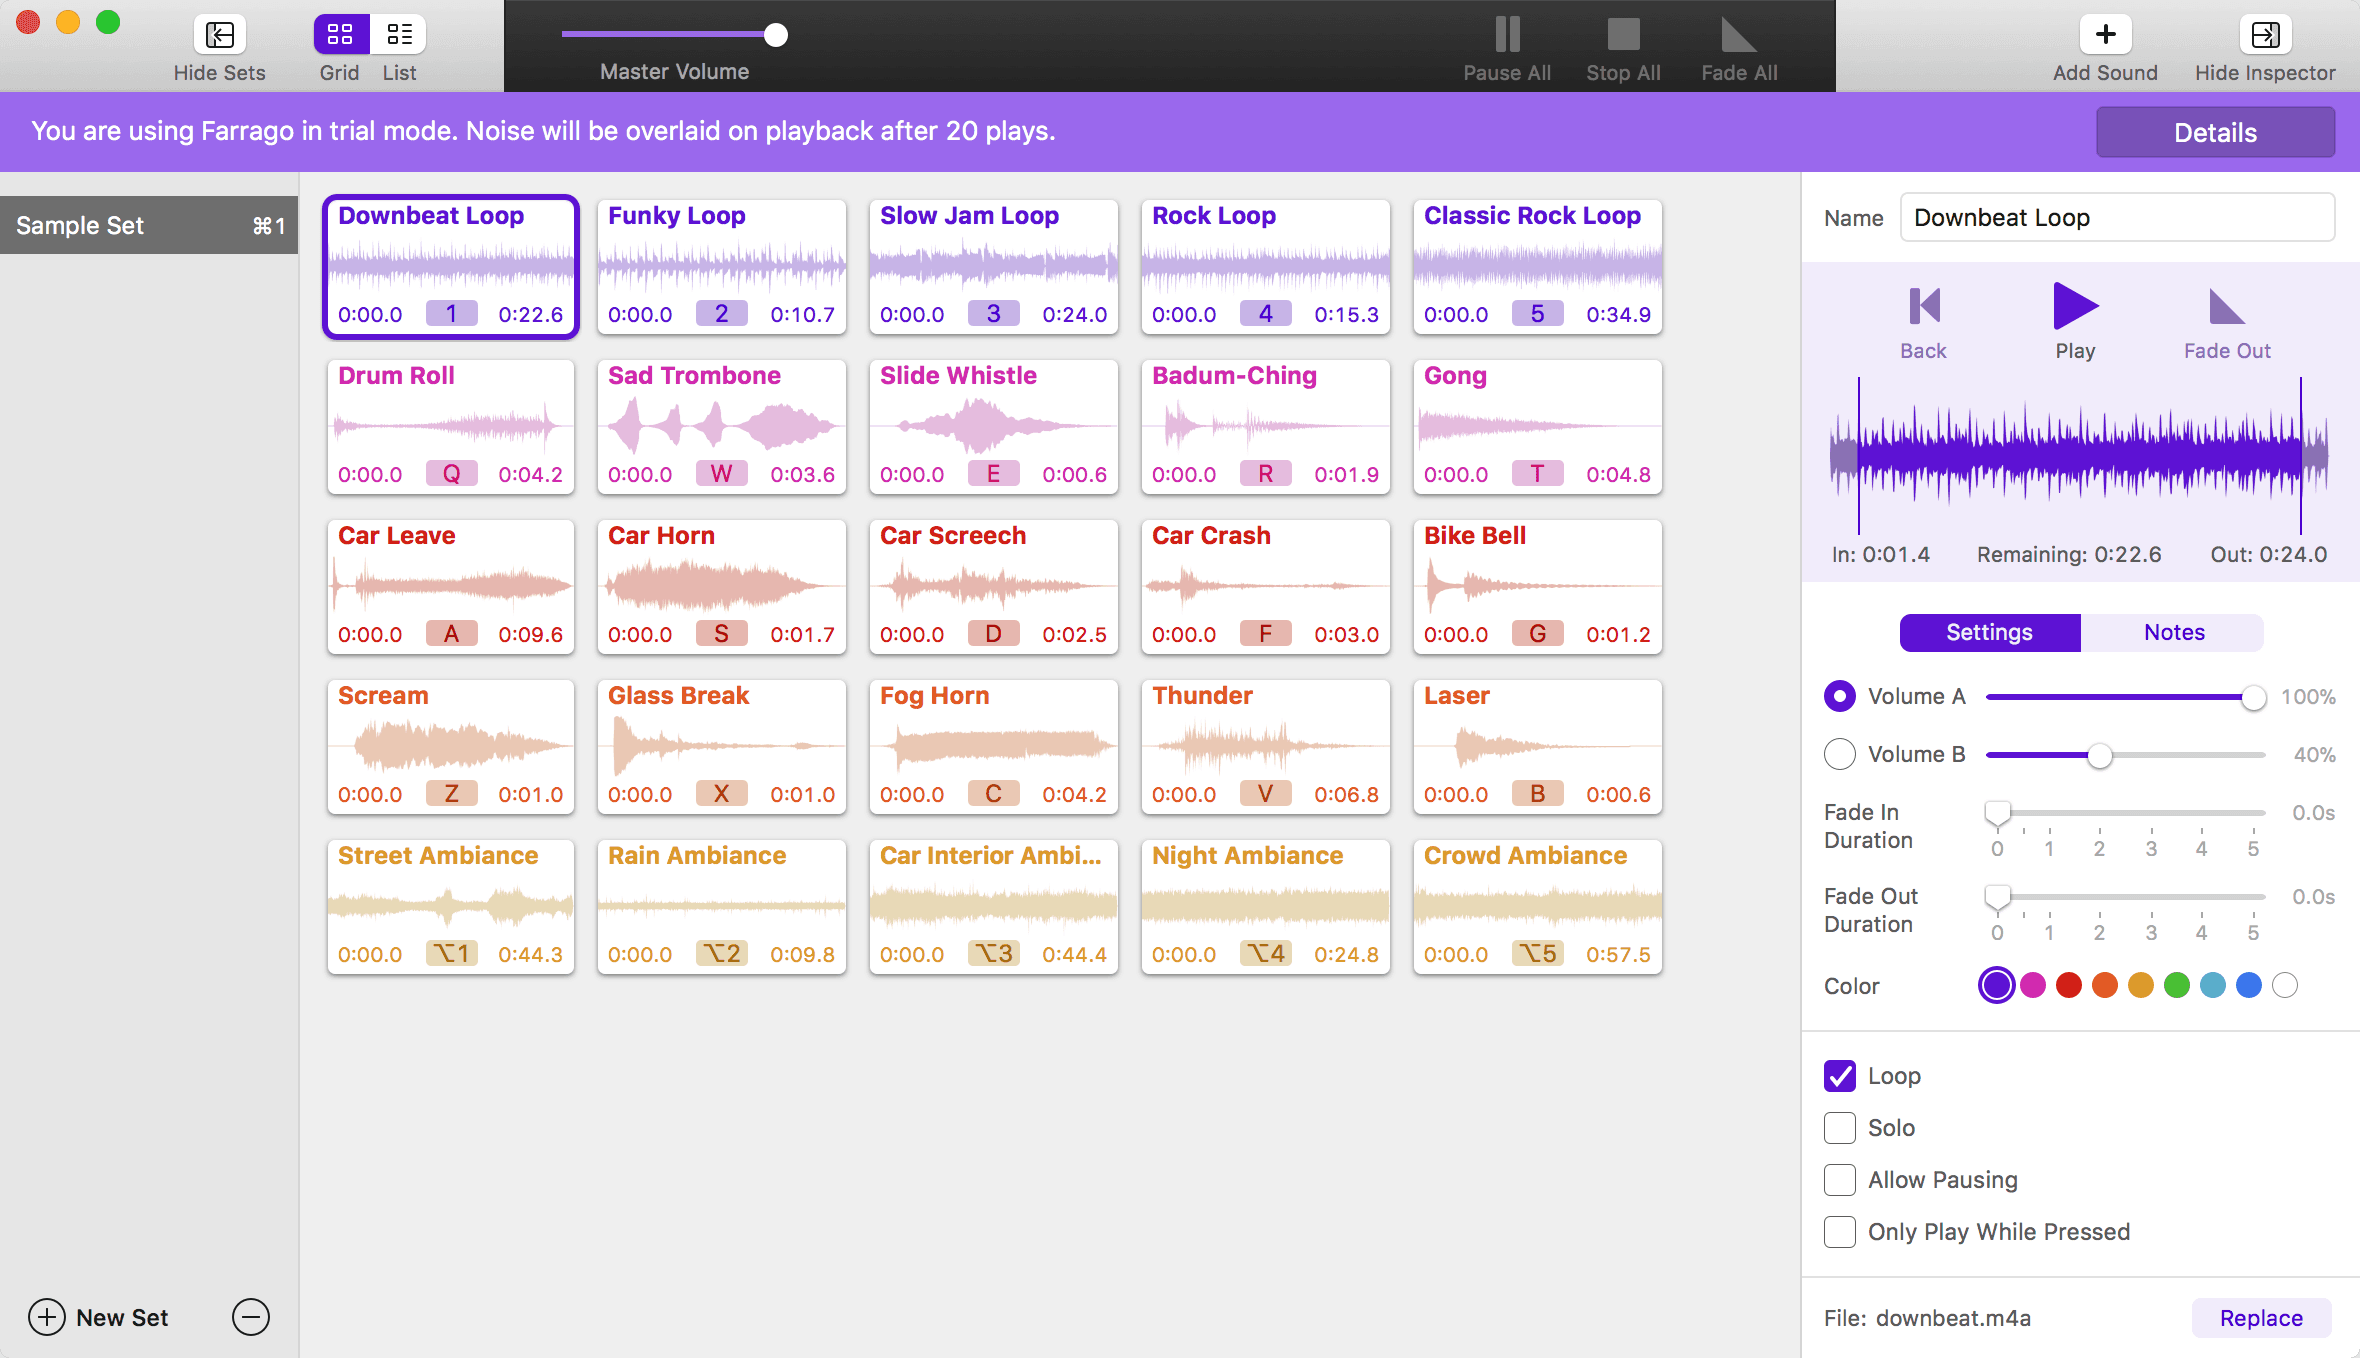Switch to the Notes tab
Screen dimensions: 2360x1358
tap(2174, 632)
